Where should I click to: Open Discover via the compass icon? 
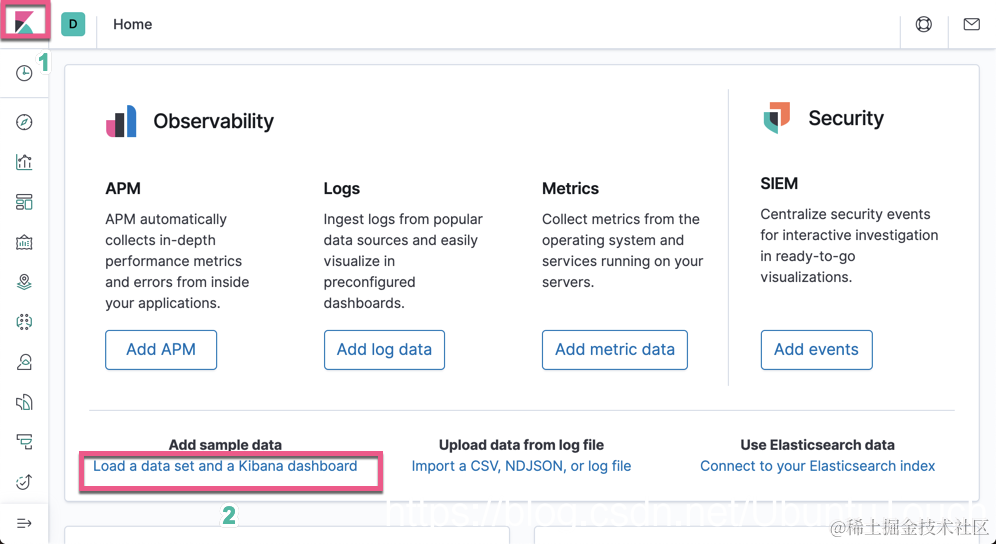point(24,122)
